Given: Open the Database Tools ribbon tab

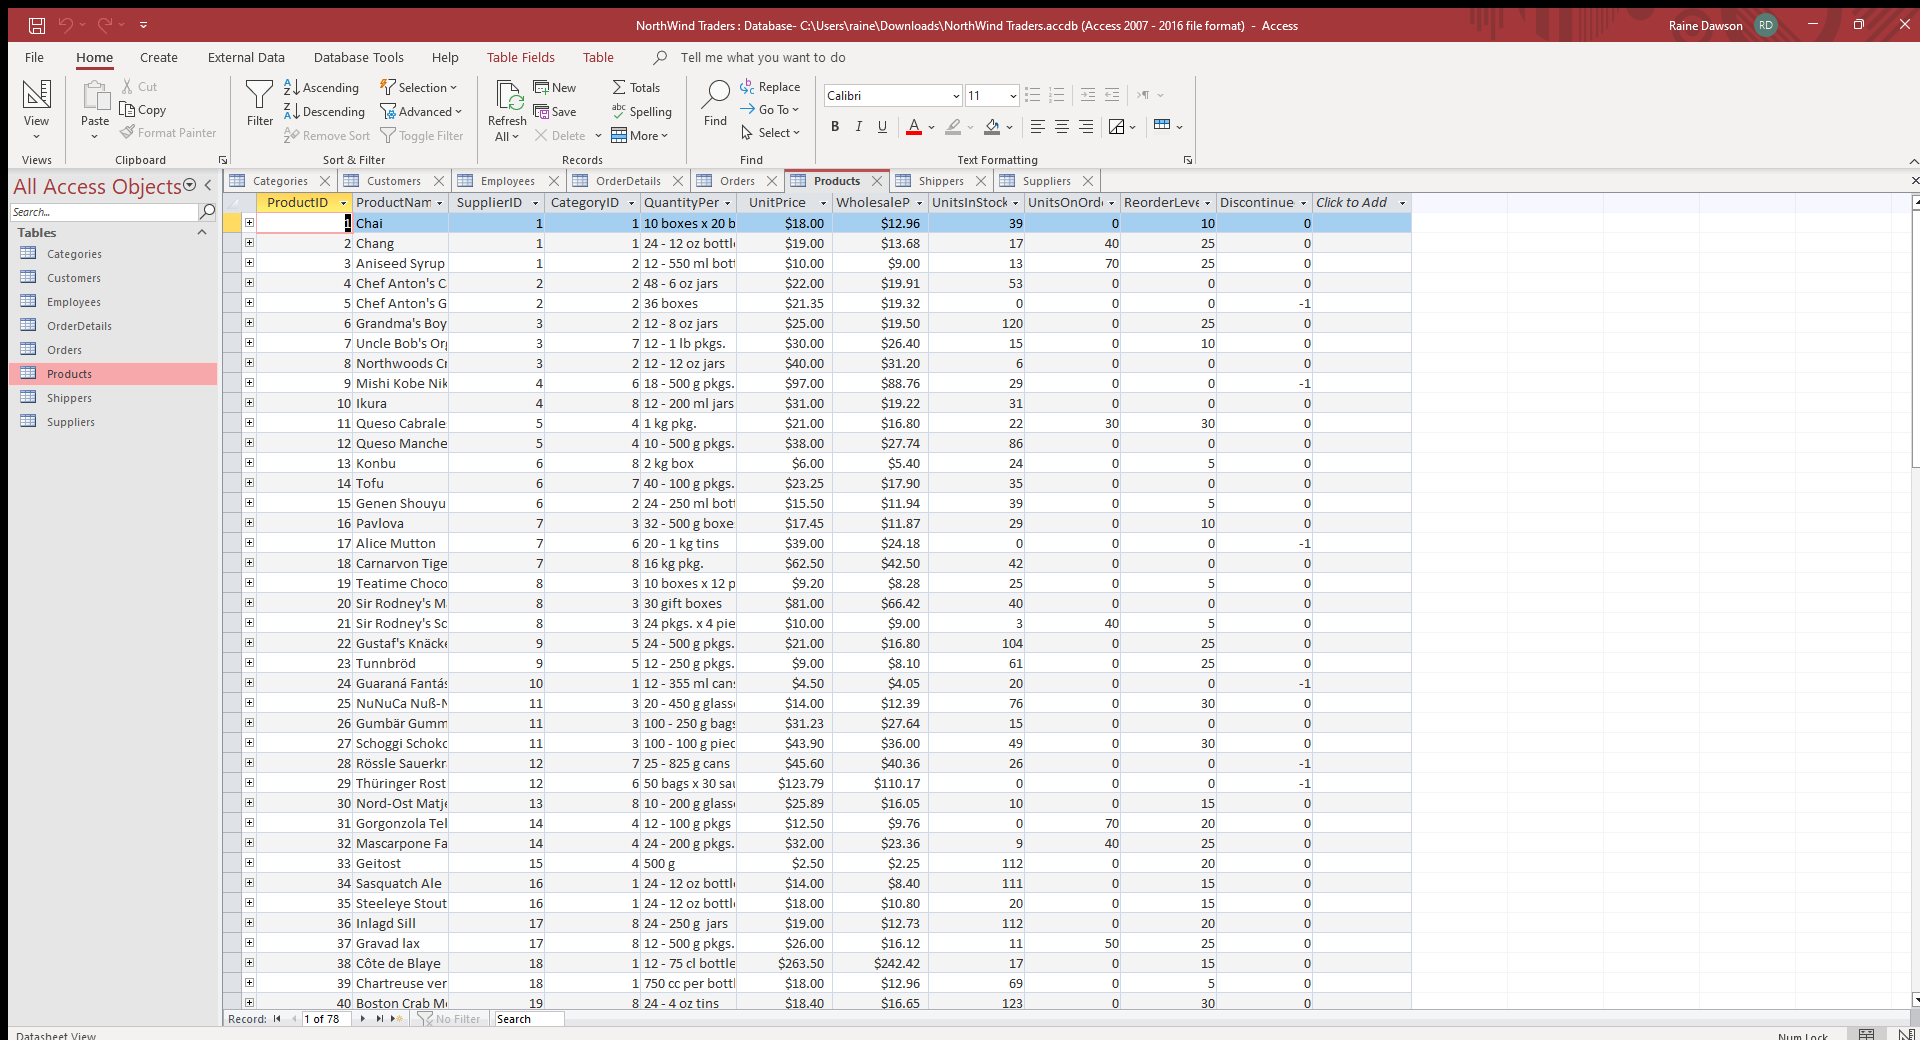Looking at the screenshot, I should 358,58.
